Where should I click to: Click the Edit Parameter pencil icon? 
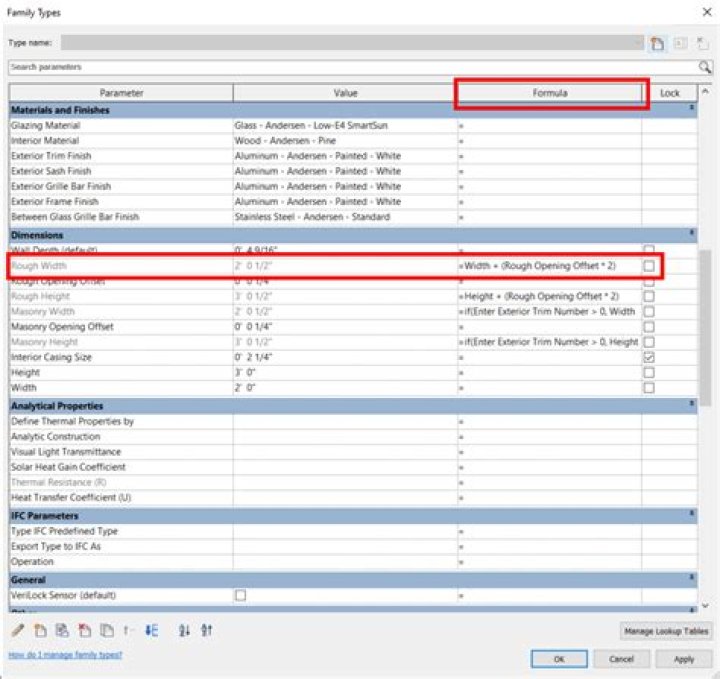[x=18, y=631]
